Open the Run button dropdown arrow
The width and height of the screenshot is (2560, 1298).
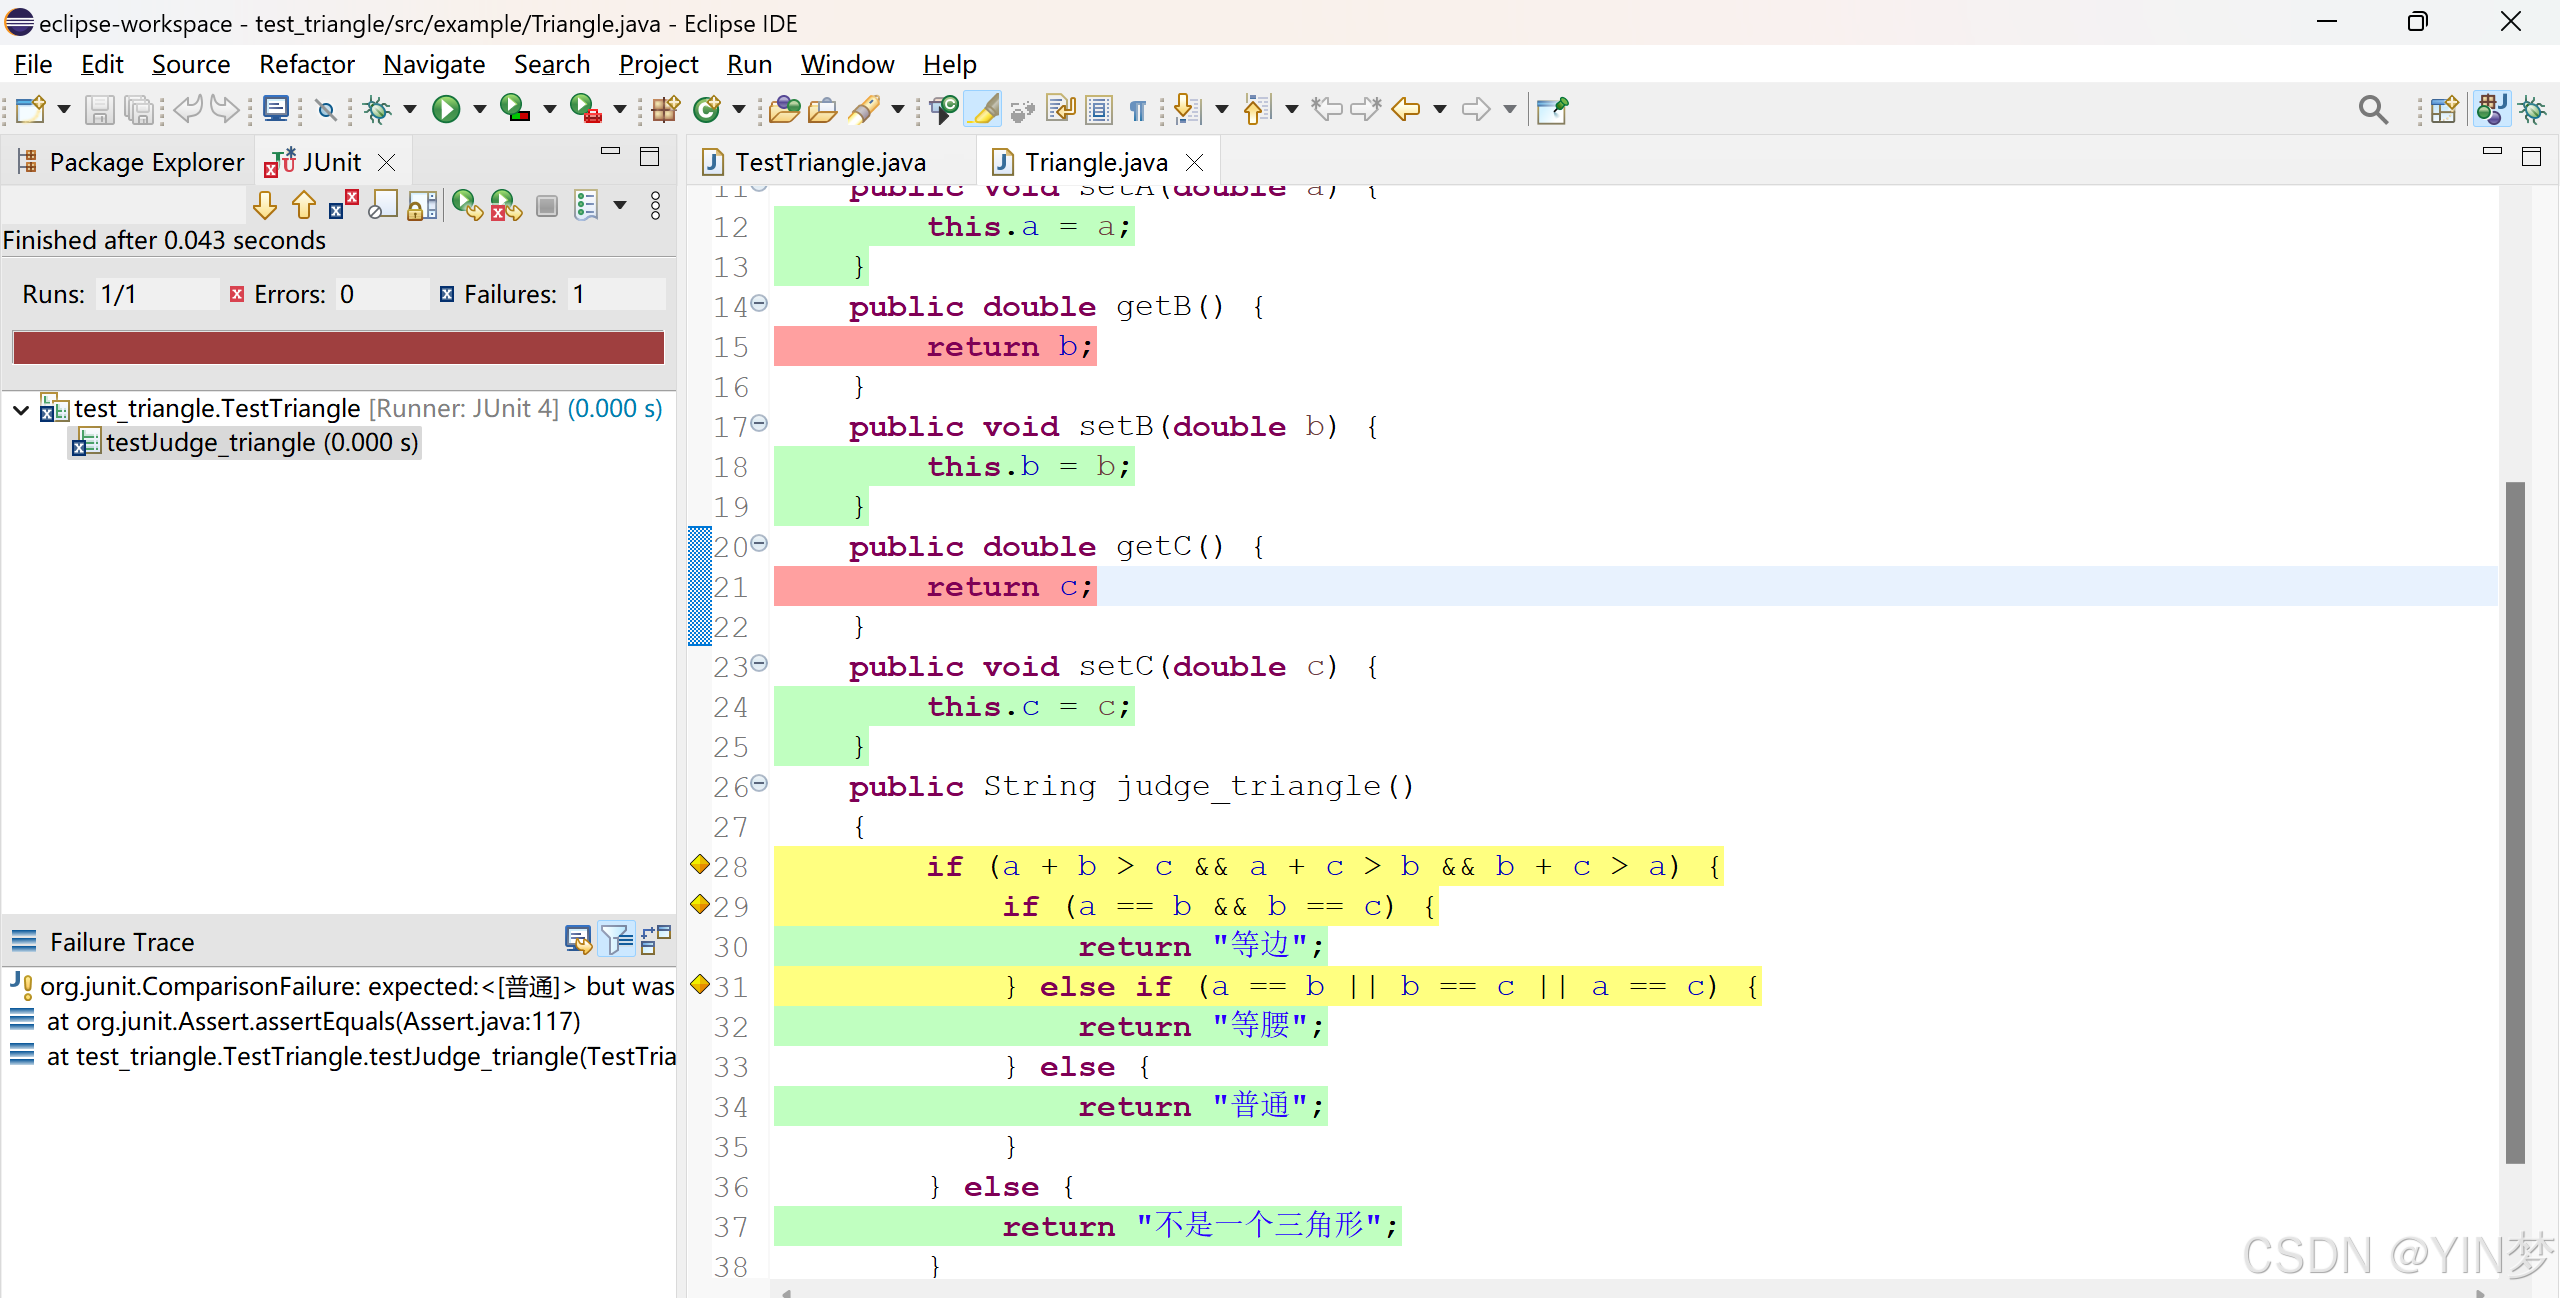(480, 109)
